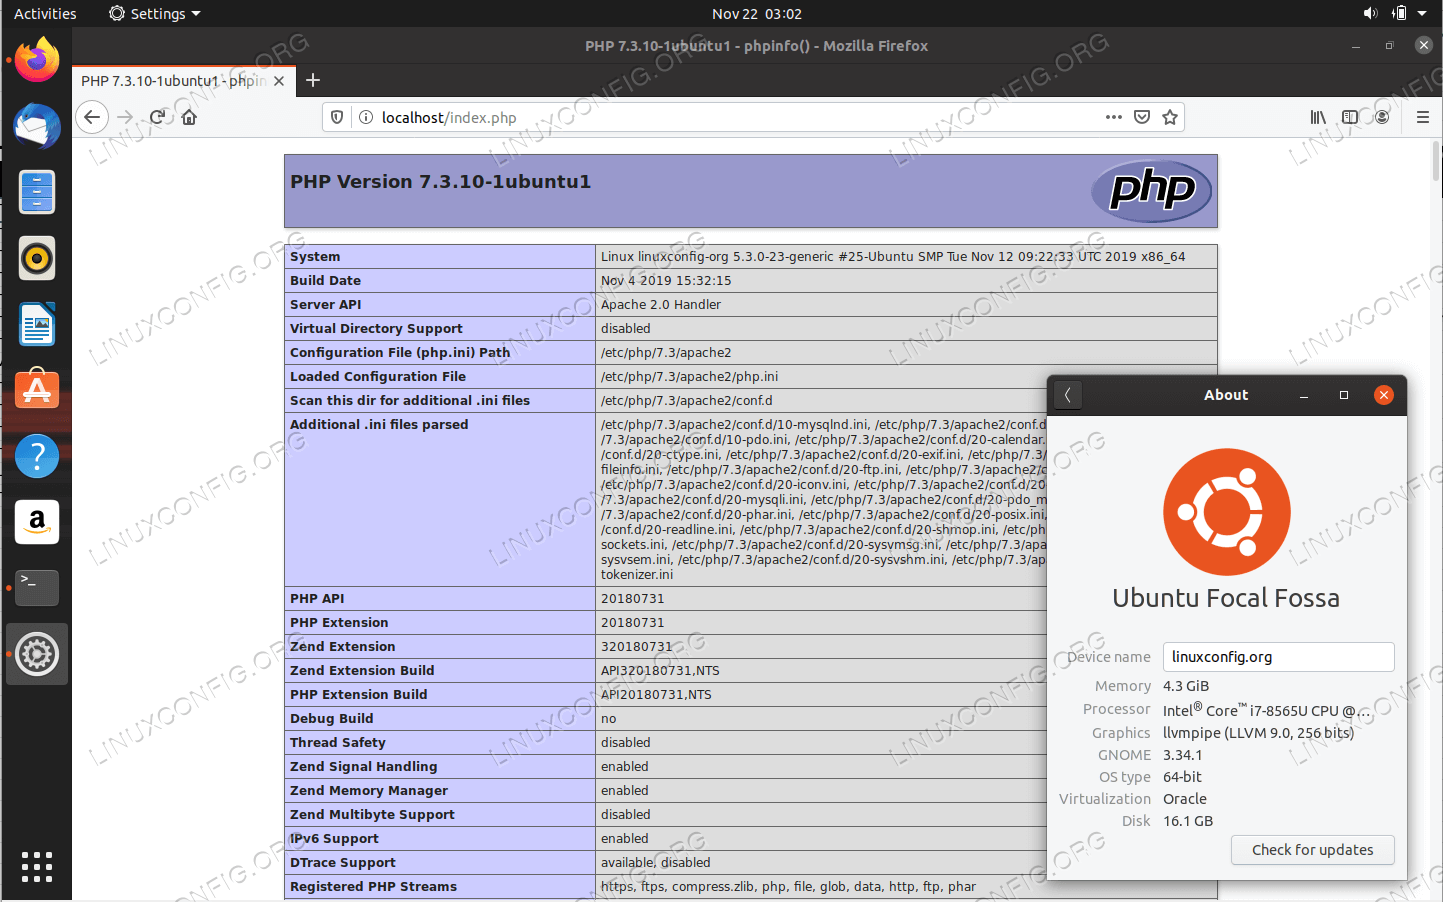1443x902 pixels.
Task: Open a new browser tab
Action: 313,81
